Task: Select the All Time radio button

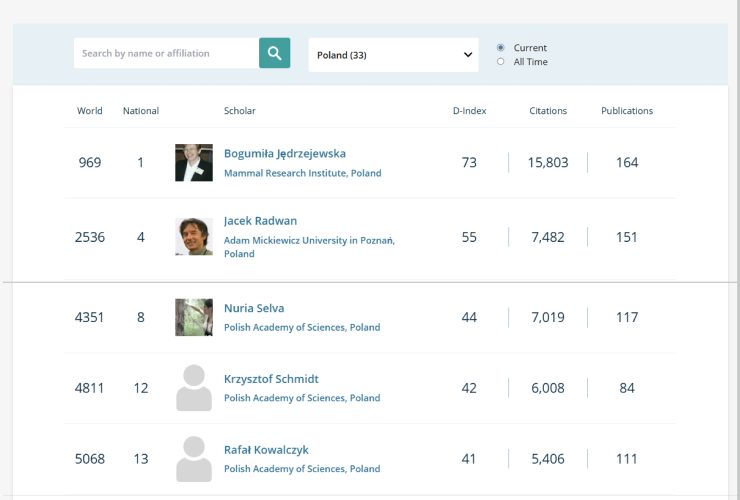Action: 501,62
